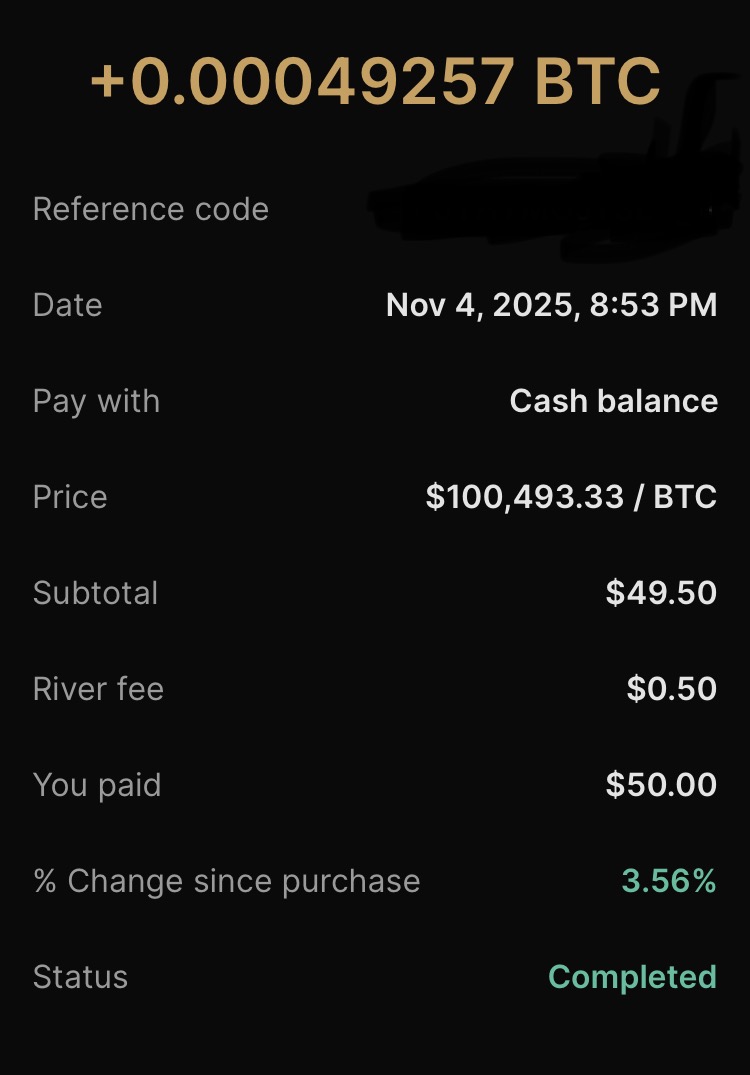The width and height of the screenshot is (750, 1075).
Task: Click the Price label
Action: pyautogui.click(x=70, y=497)
